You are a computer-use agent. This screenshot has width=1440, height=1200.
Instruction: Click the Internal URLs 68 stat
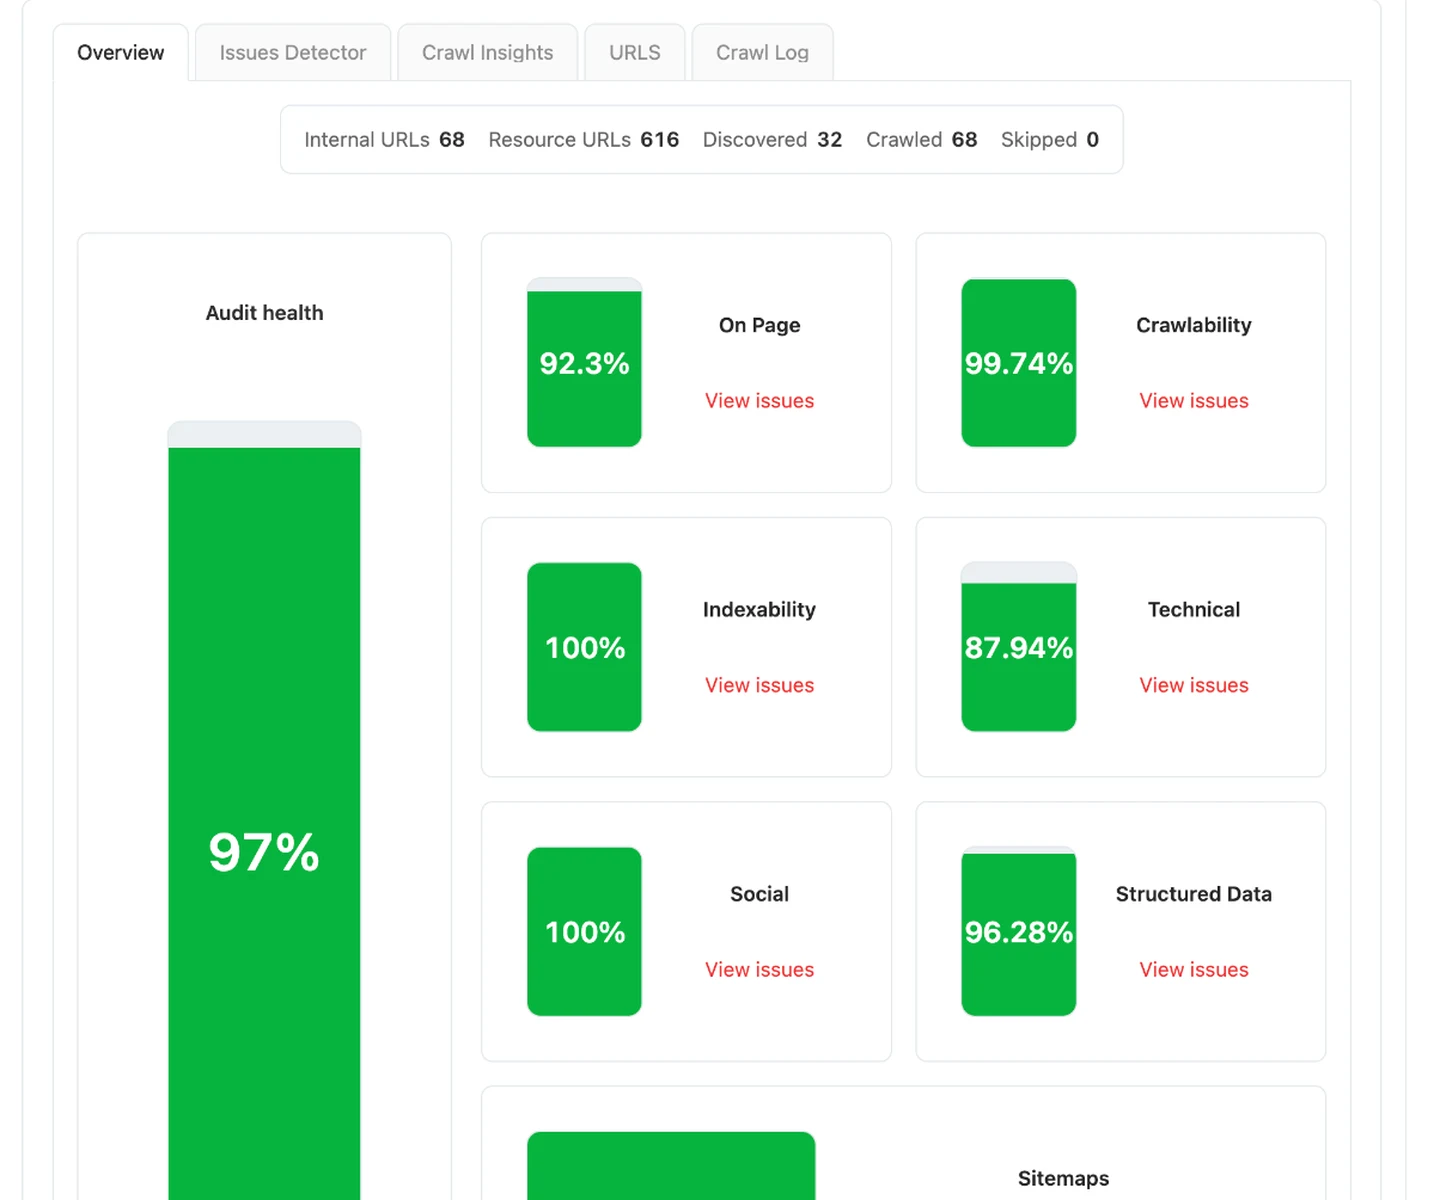[x=384, y=140]
